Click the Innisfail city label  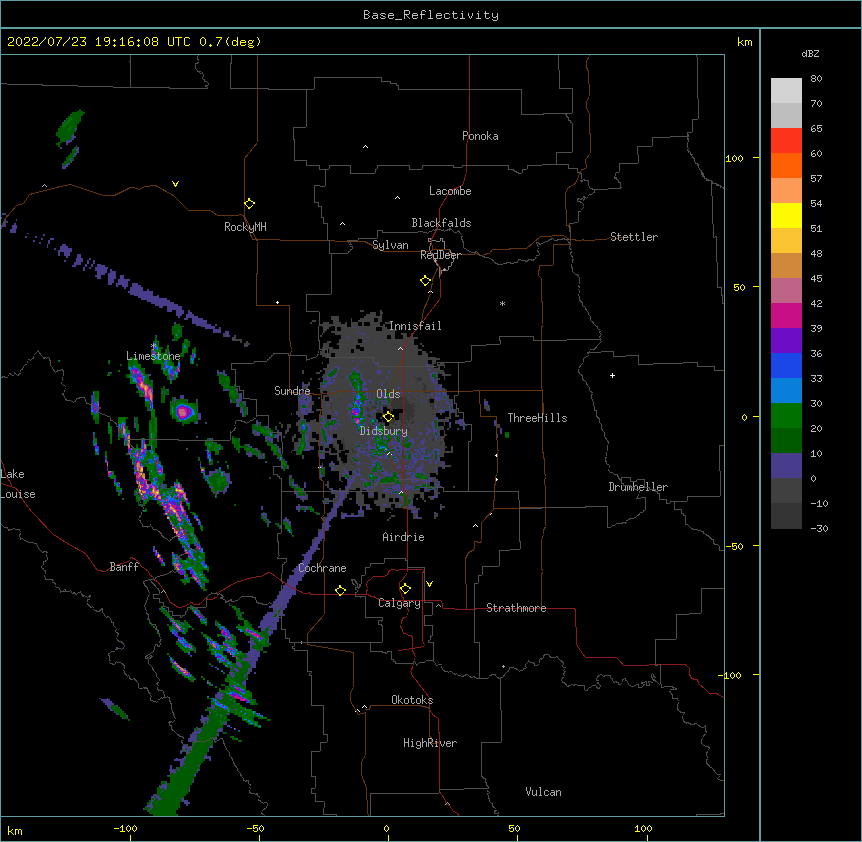[415, 326]
